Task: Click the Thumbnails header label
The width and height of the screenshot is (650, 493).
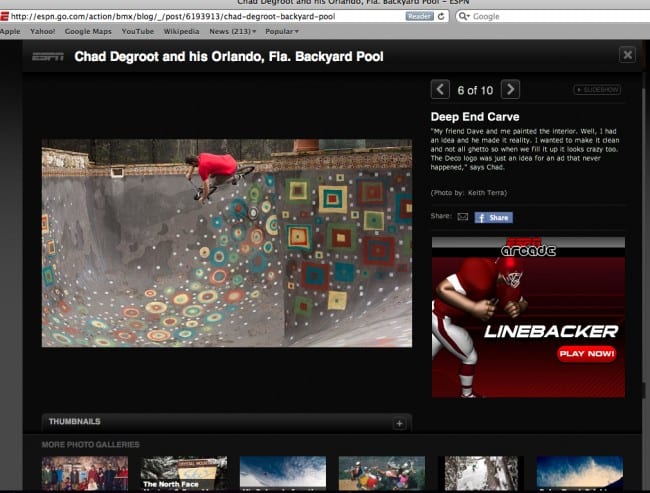Action: pos(75,421)
